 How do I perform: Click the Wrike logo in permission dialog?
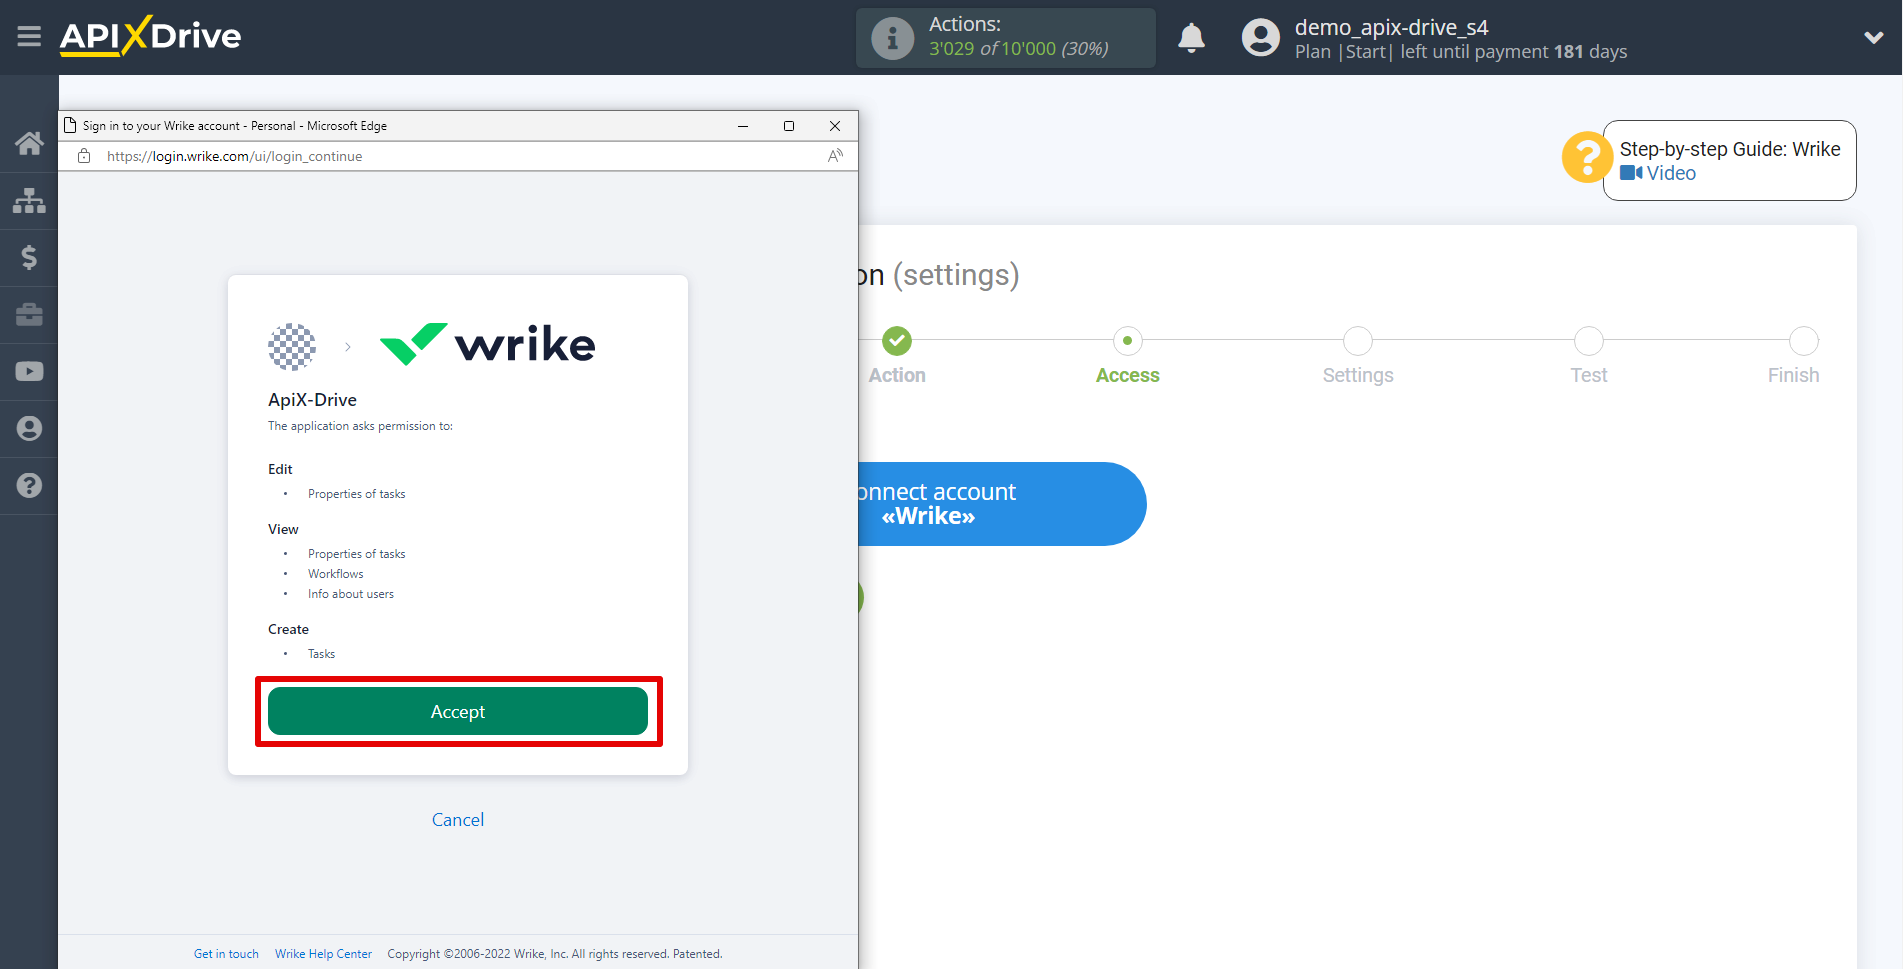click(487, 344)
